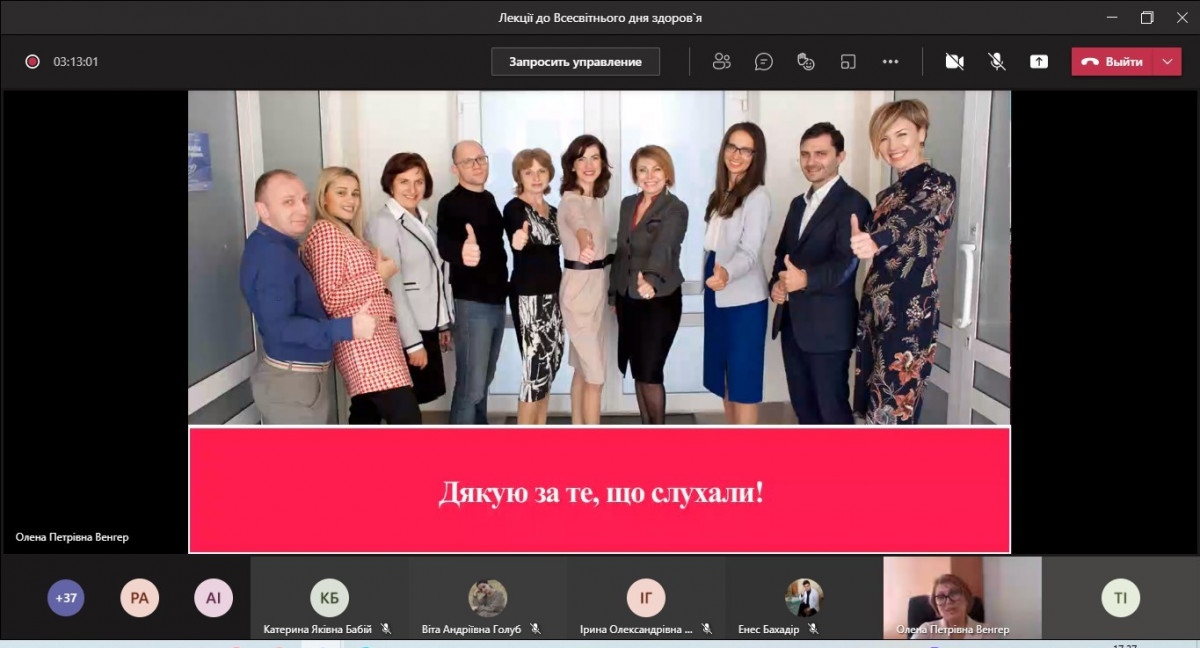This screenshot has width=1200, height=648.
Task: Expand the leave options dropdown arrow
Action: (x=1167, y=62)
